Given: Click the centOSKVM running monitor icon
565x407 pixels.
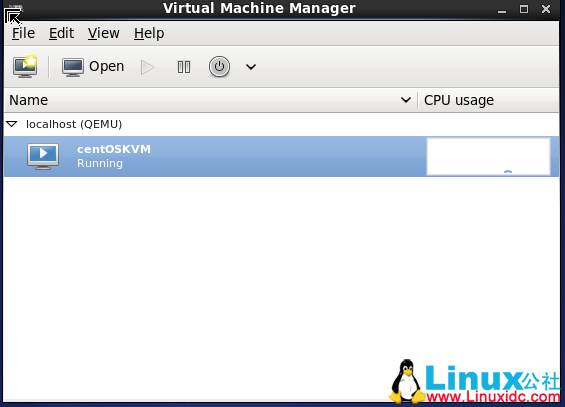Looking at the screenshot, I should pyautogui.click(x=43, y=156).
